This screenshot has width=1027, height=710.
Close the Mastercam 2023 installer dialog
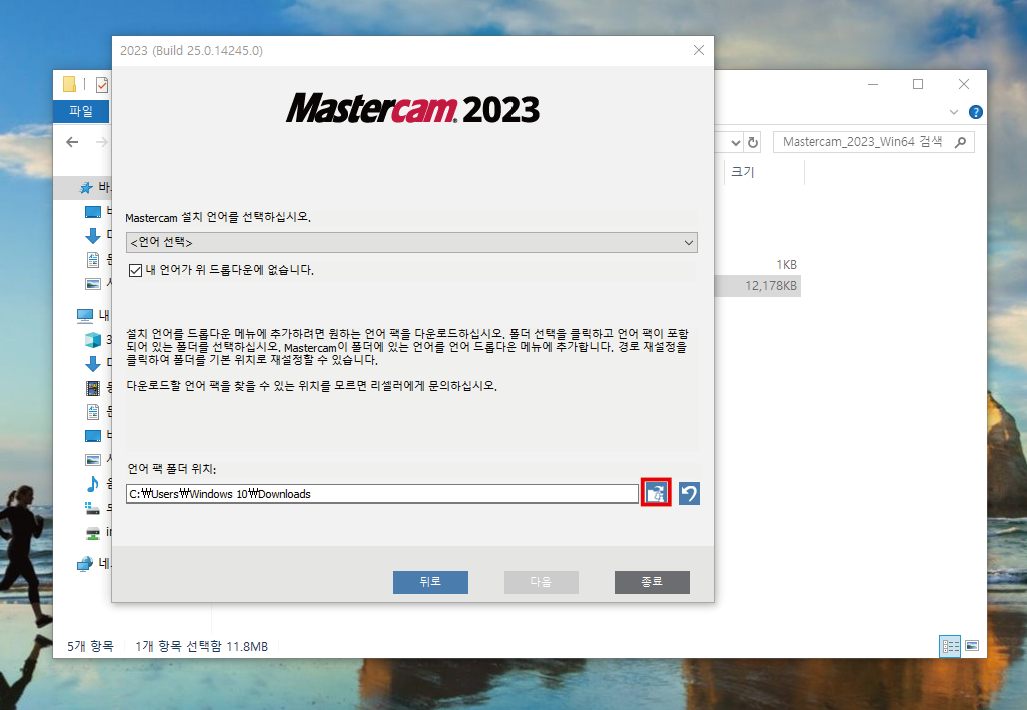[699, 50]
